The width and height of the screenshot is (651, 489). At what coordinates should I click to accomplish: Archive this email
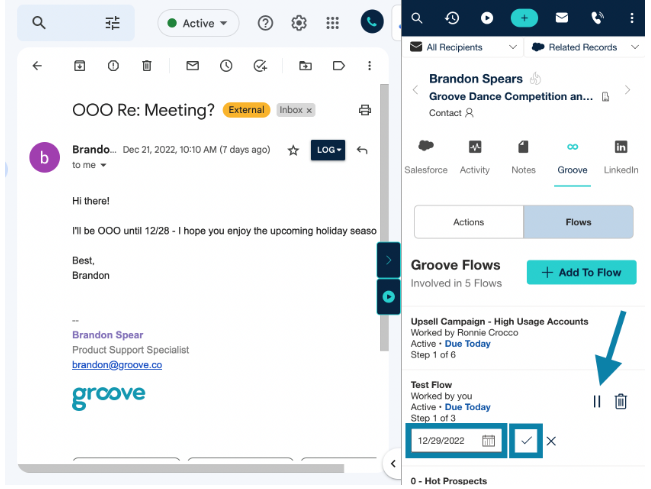coord(79,66)
